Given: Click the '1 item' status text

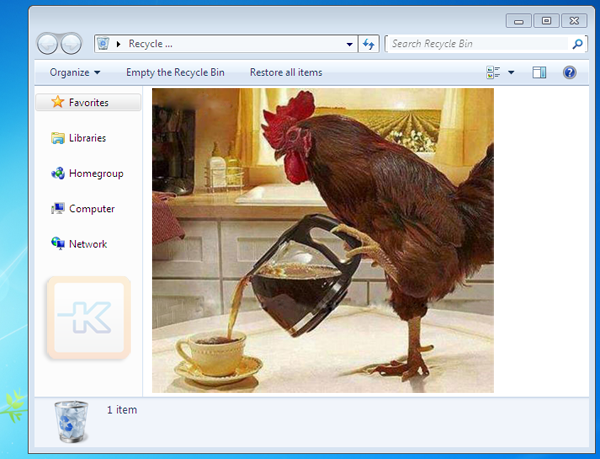Looking at the screenshot, I should pyautogui.click(x=122, y=410).
